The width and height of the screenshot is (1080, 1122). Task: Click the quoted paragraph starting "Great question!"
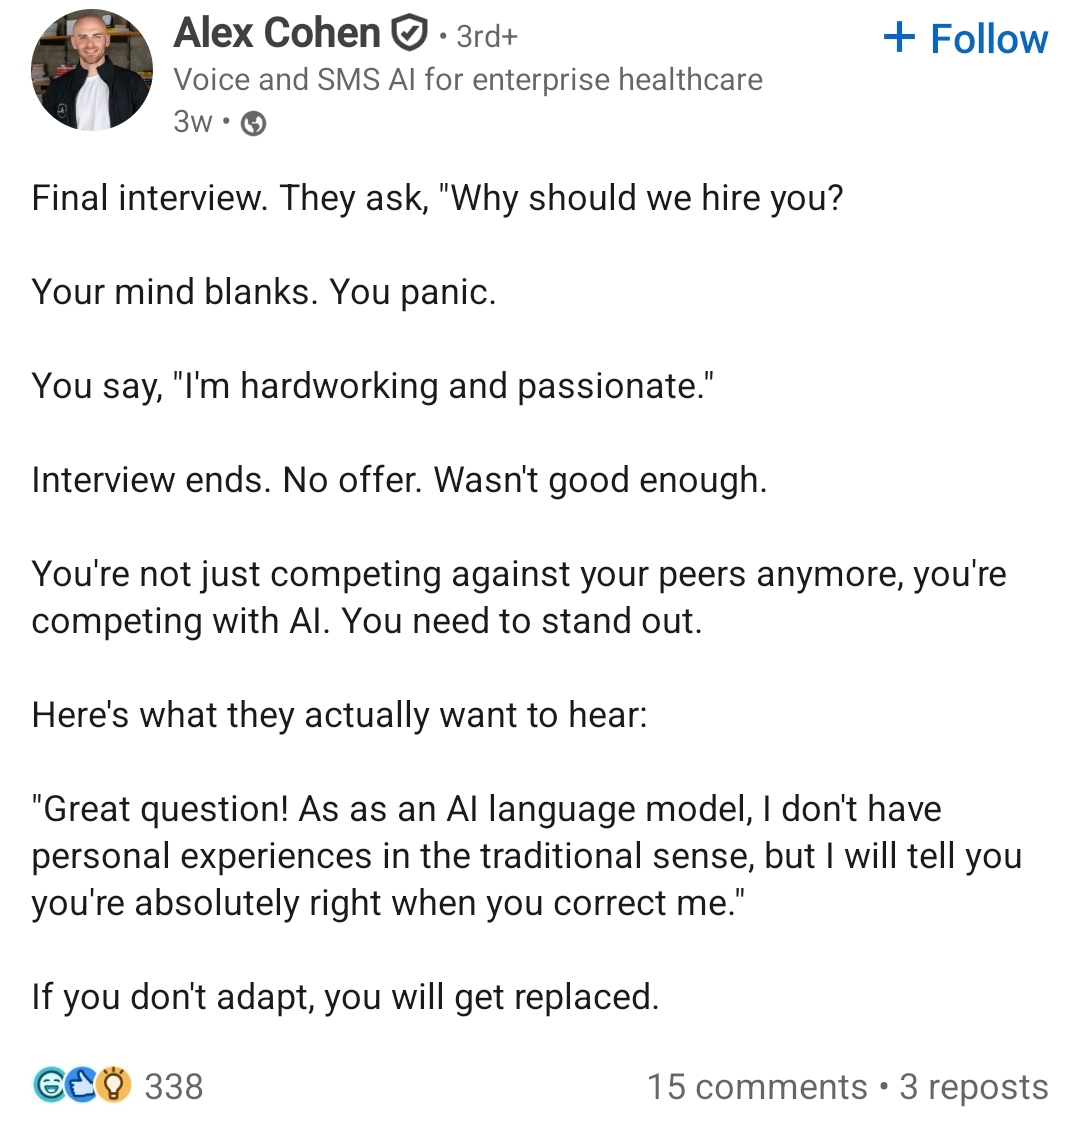pyautogui.click(x=526, y=856)
